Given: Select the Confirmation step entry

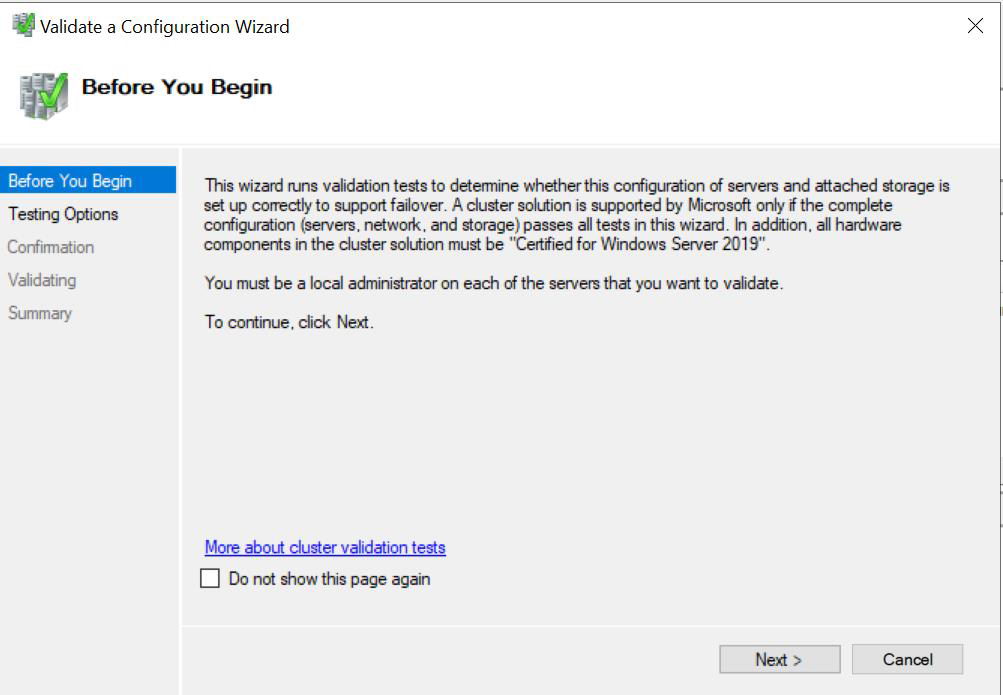Looking at the screenshot, I should [x=51, y=247].
